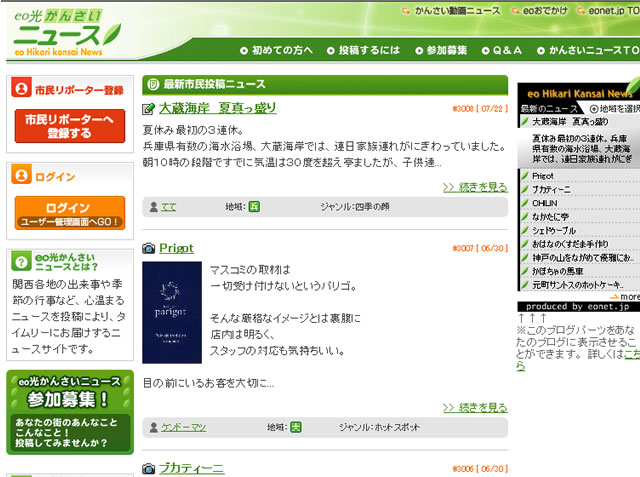
Task: Open article titled Prigot
Action: pos(176,248)
